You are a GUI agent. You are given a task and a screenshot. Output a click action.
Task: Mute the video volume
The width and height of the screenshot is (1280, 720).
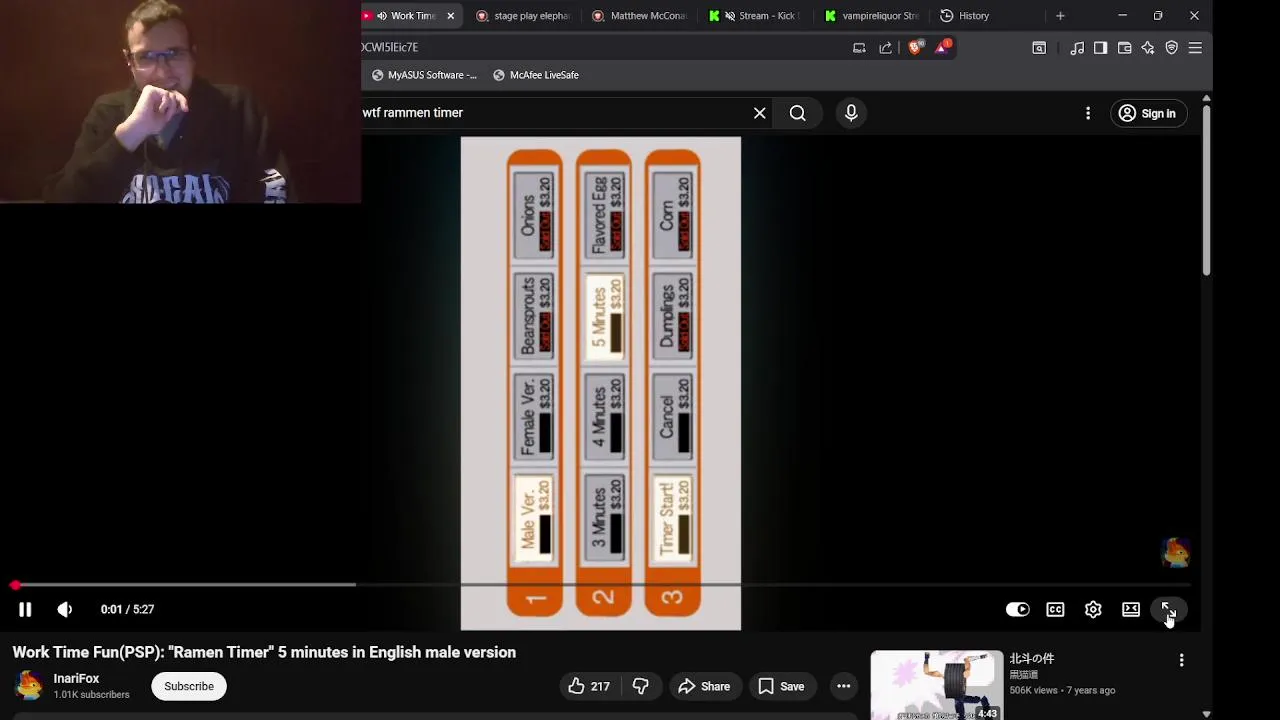pos(65,609)
